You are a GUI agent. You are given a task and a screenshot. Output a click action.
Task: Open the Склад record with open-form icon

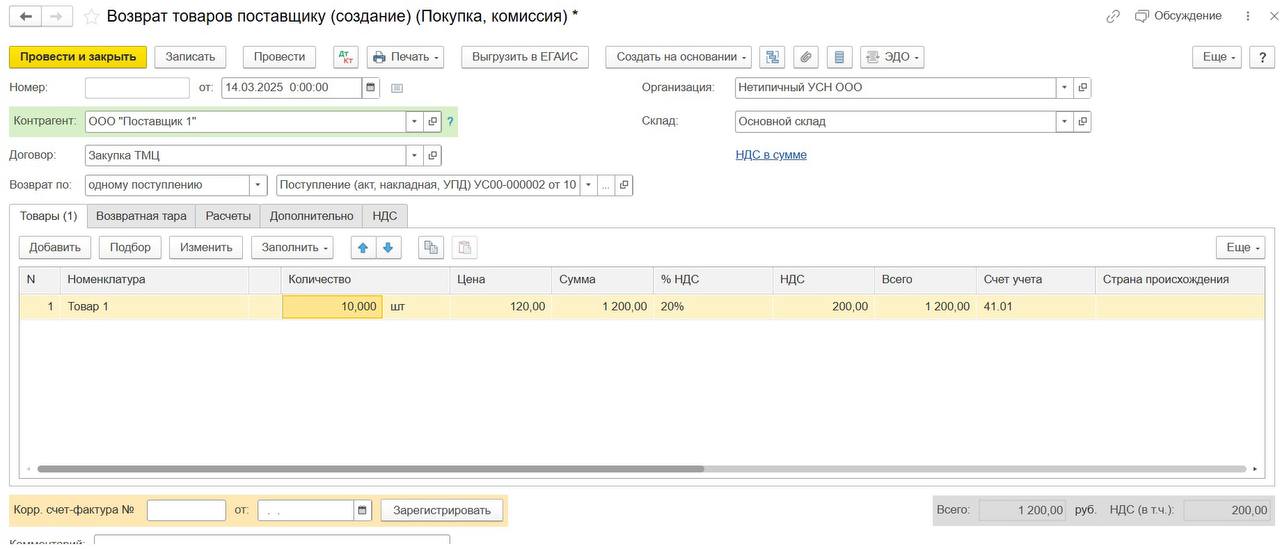pyautogui.click(x=1082, y=122)
